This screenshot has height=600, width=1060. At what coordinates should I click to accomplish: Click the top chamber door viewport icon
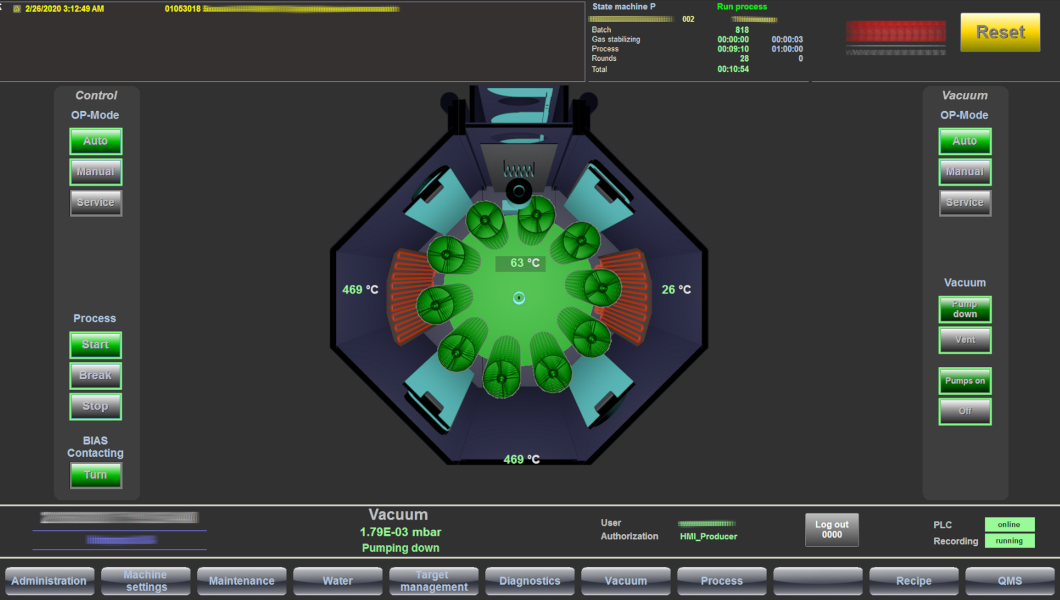click(x=519, y=190)
